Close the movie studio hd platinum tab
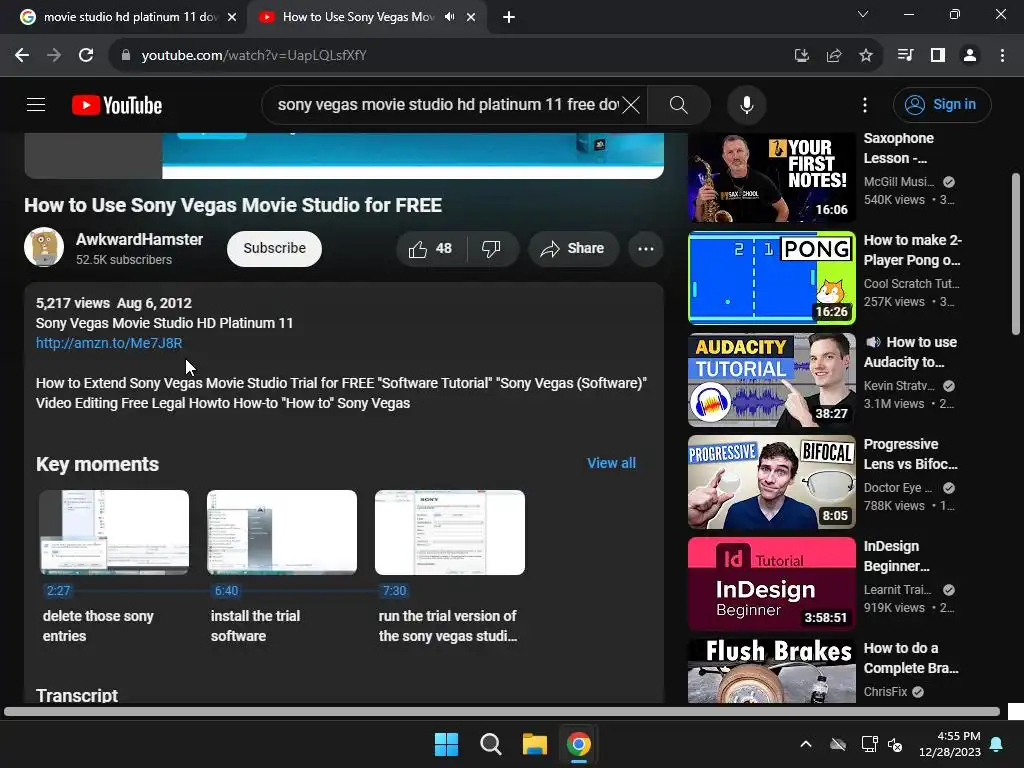This screenshot has height=768, width=1024. [x=232, y=17]
